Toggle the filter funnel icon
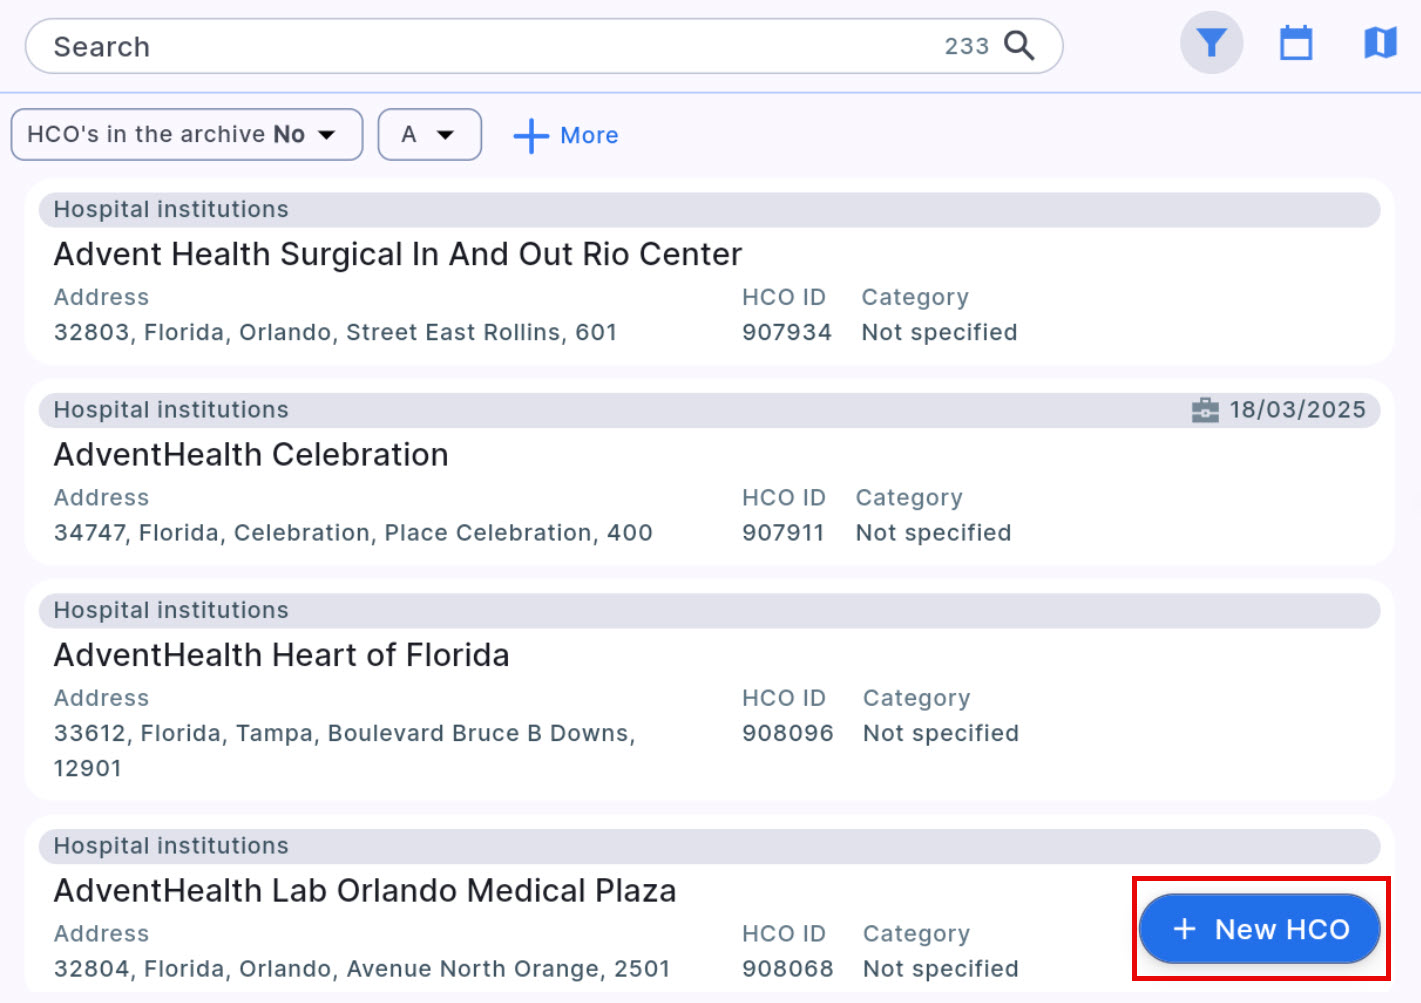Viewport: 1421px width, 1003px height. (1211, 43)
